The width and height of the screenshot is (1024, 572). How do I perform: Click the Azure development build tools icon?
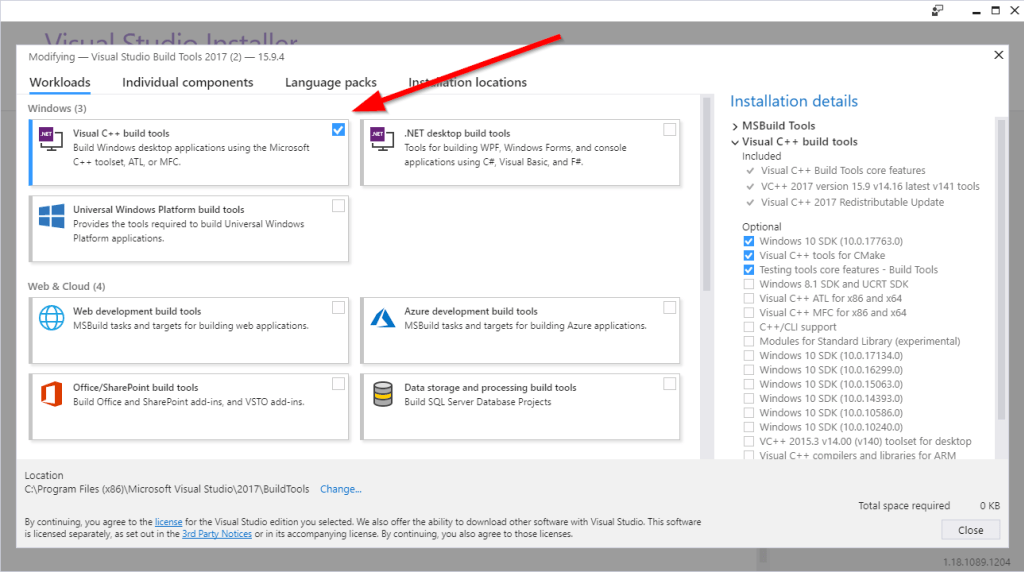(383, 318)
